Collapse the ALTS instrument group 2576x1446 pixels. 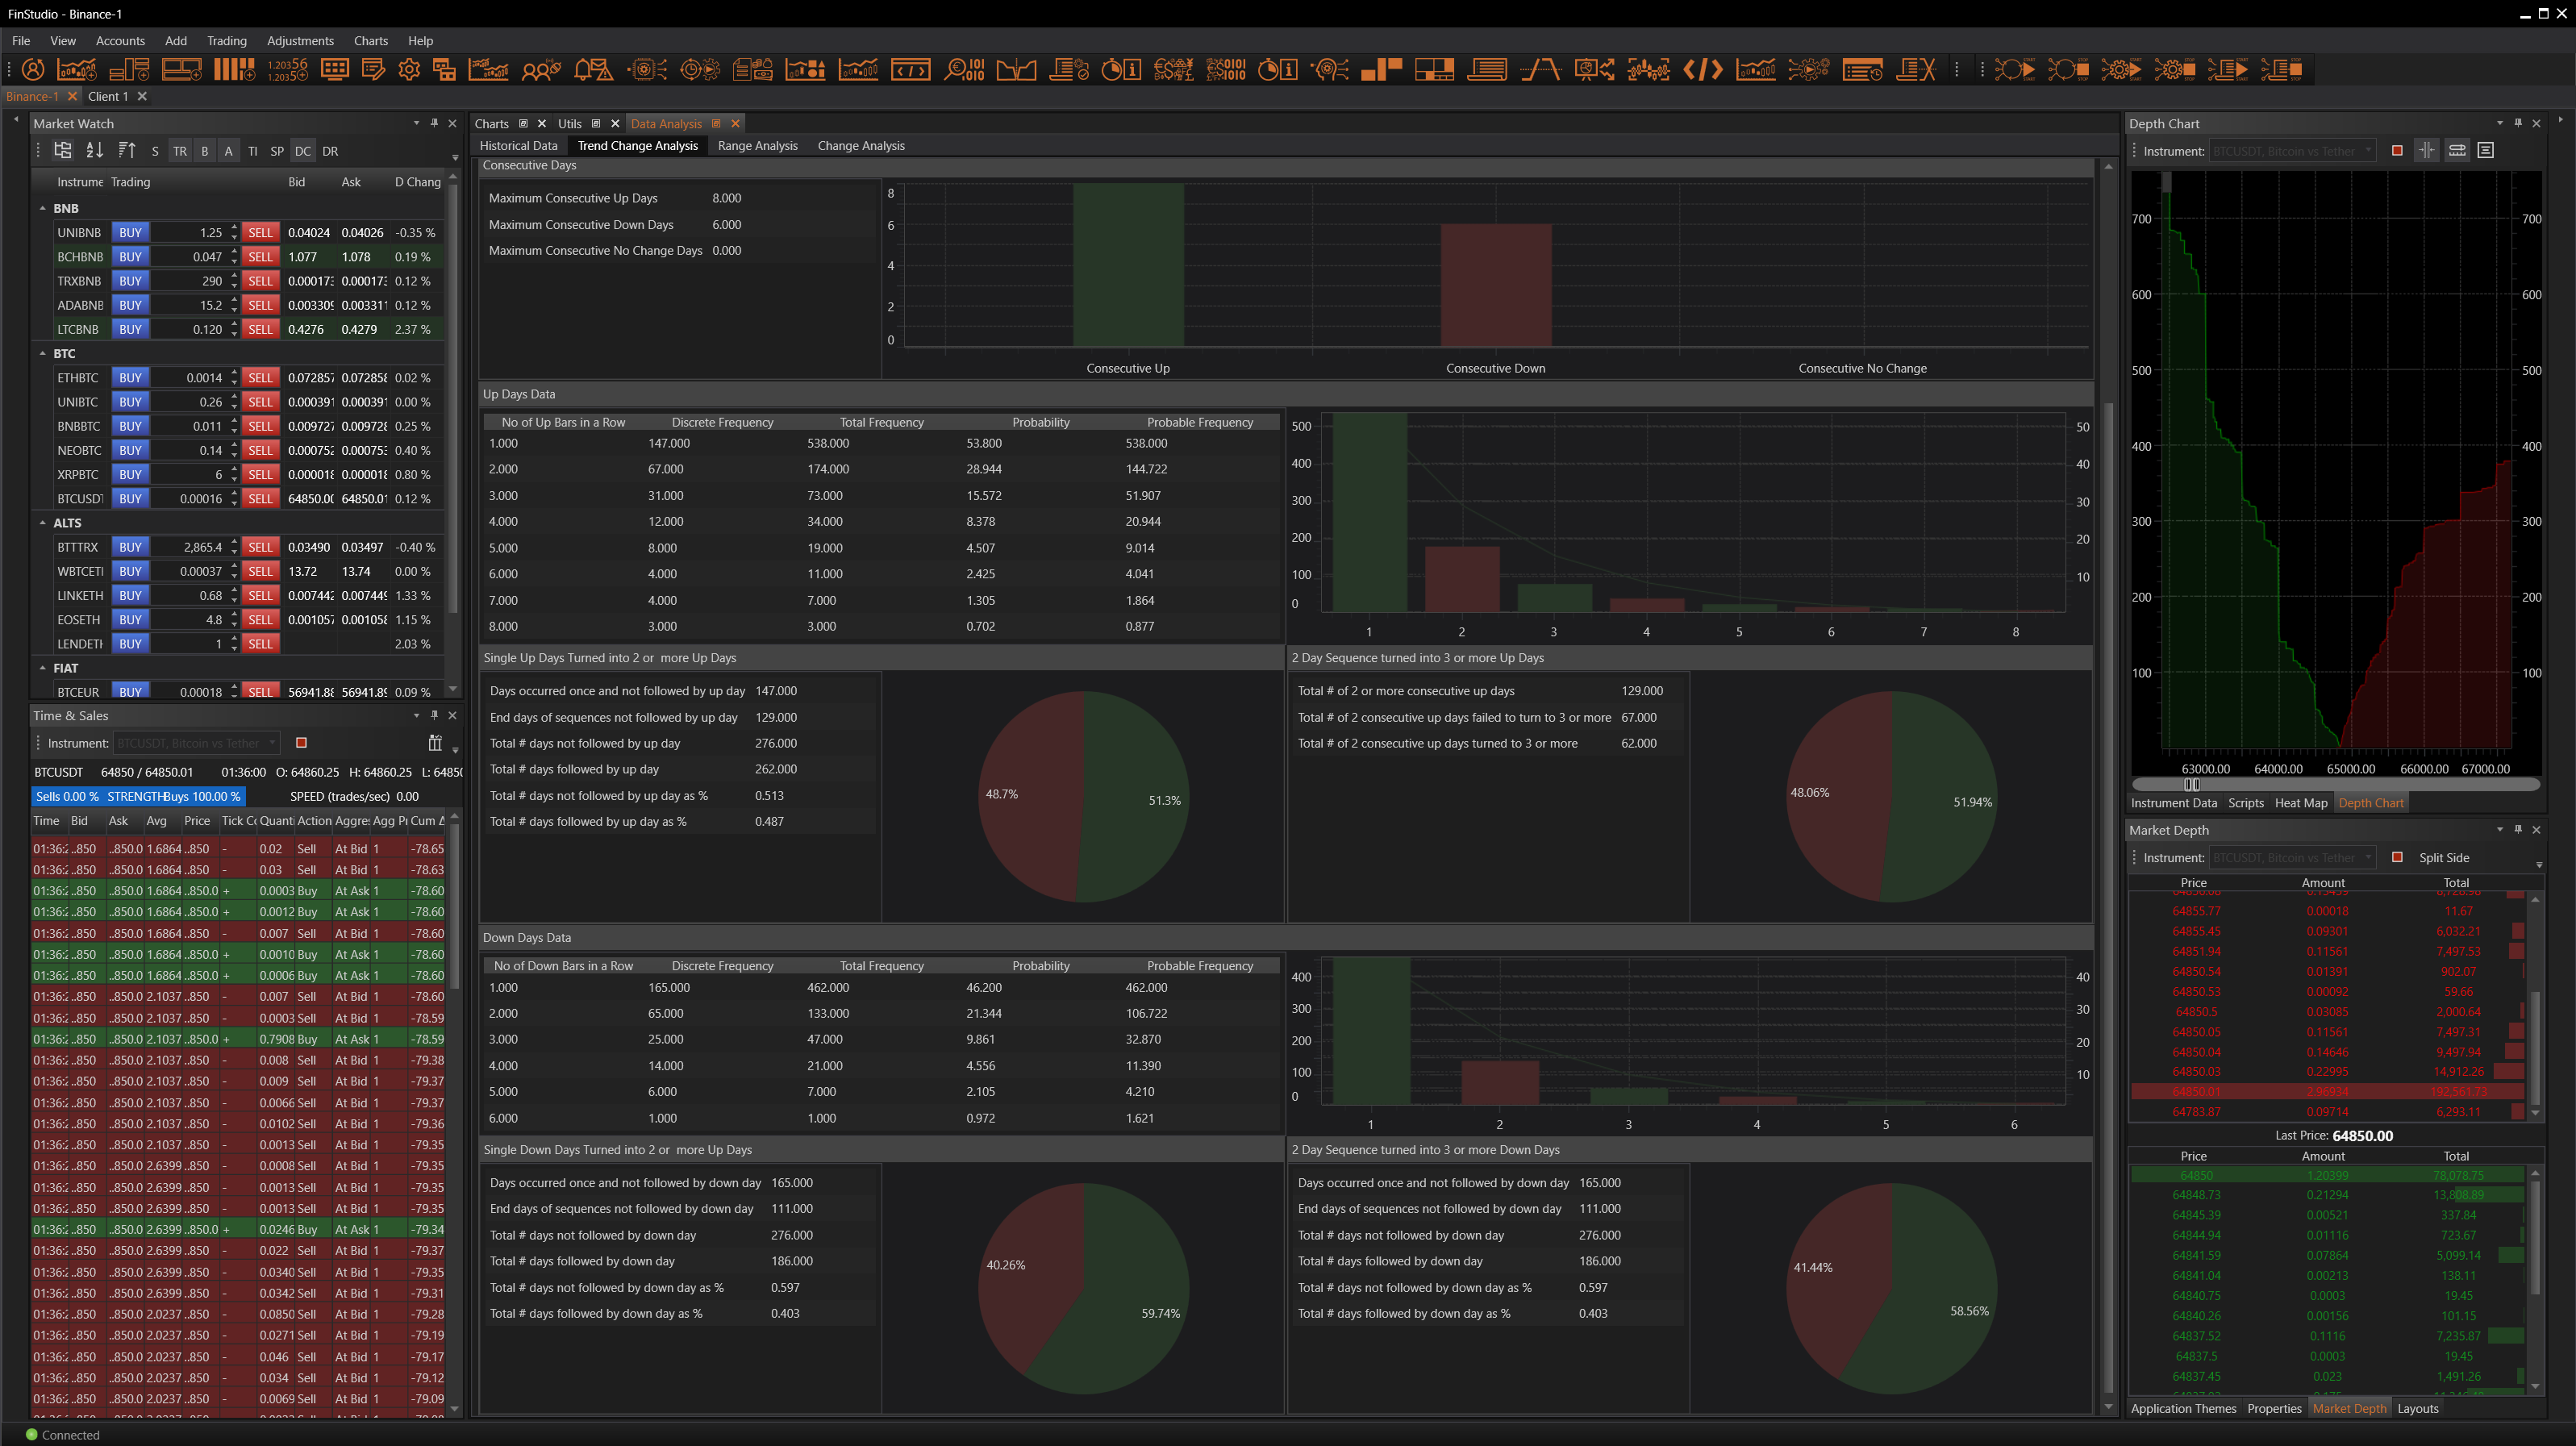click(42, 523)
